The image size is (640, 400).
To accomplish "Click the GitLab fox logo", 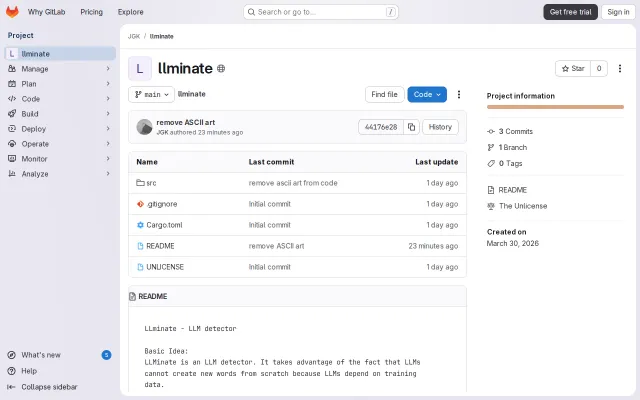I will 12,12.
